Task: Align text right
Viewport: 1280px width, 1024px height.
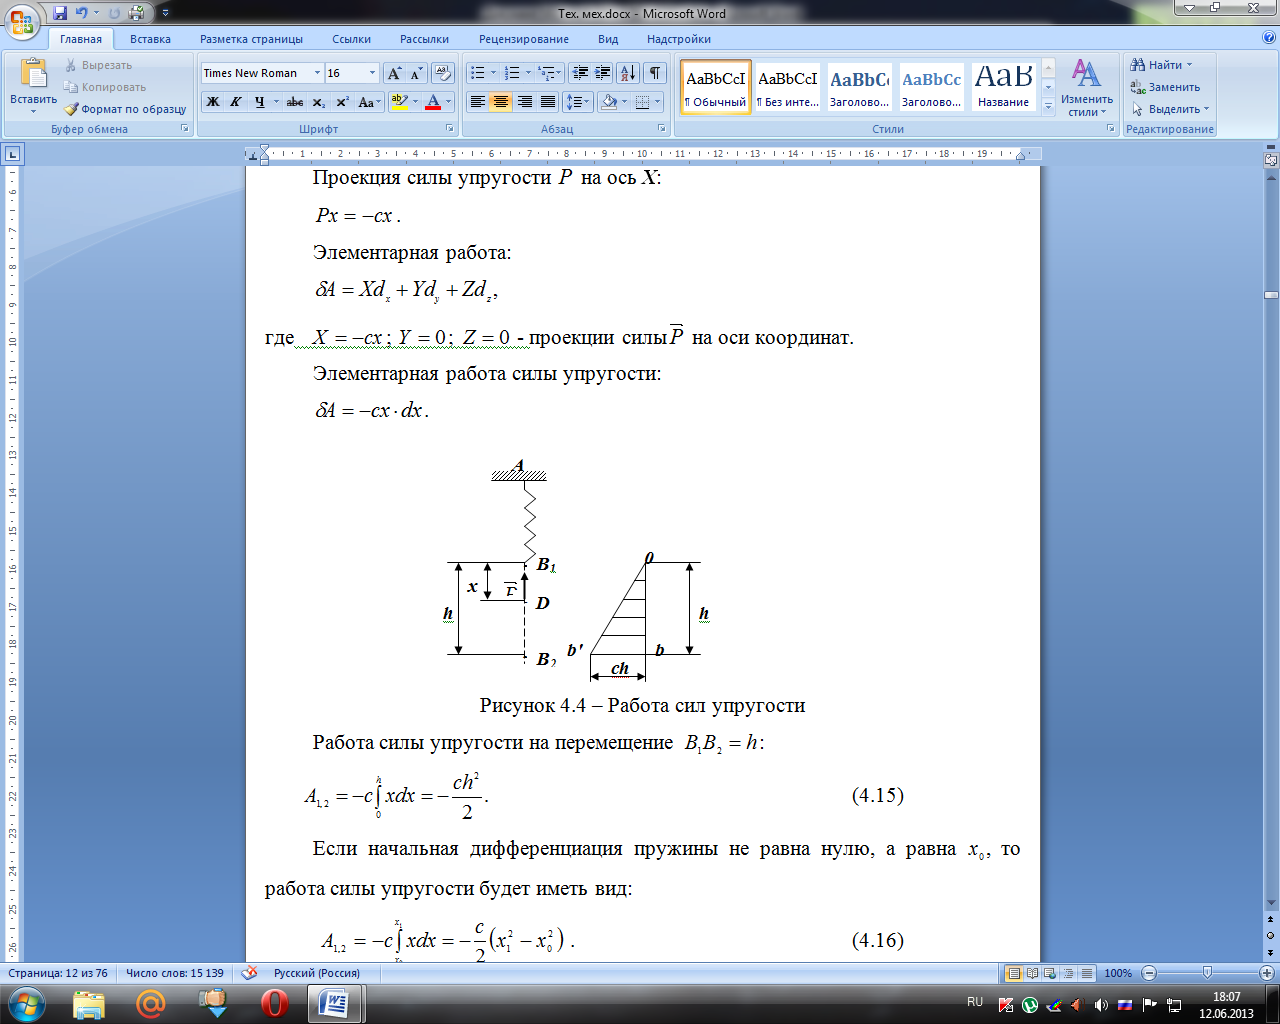Action: 524,102
